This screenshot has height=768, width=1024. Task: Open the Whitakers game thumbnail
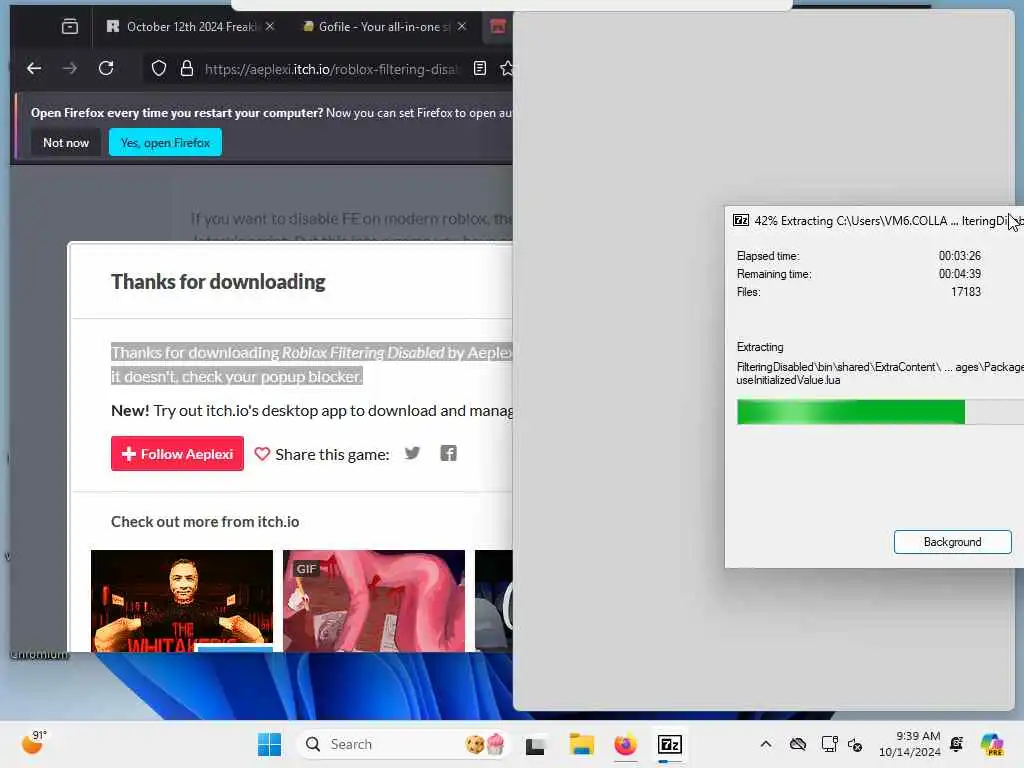pyautogui.click(x=182, y=601)
